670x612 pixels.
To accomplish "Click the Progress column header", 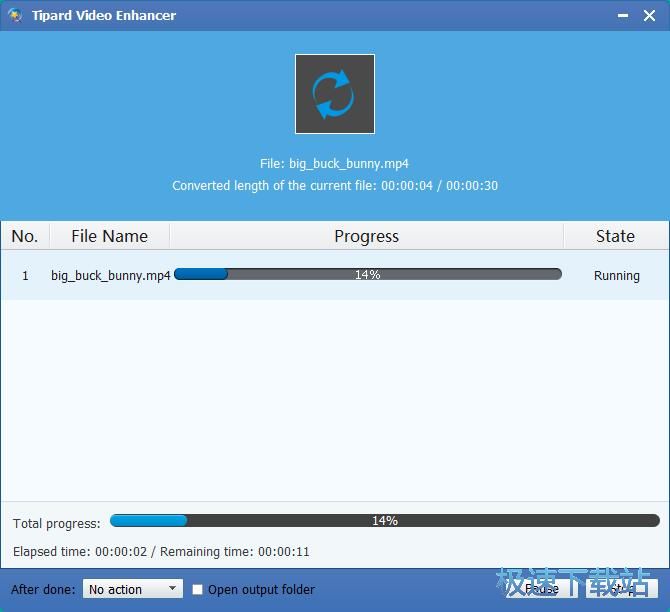I will tap(367, 236).
